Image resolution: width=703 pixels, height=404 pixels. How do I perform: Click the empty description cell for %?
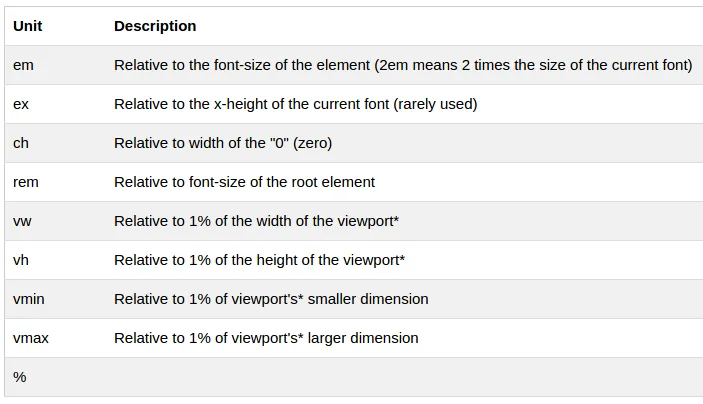[400, 377]
